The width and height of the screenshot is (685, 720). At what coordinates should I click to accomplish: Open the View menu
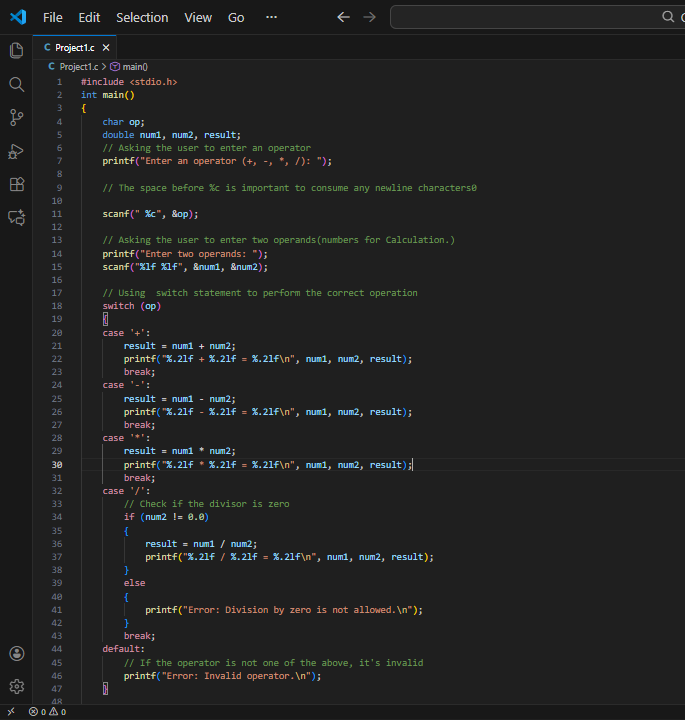coord(198,17)
